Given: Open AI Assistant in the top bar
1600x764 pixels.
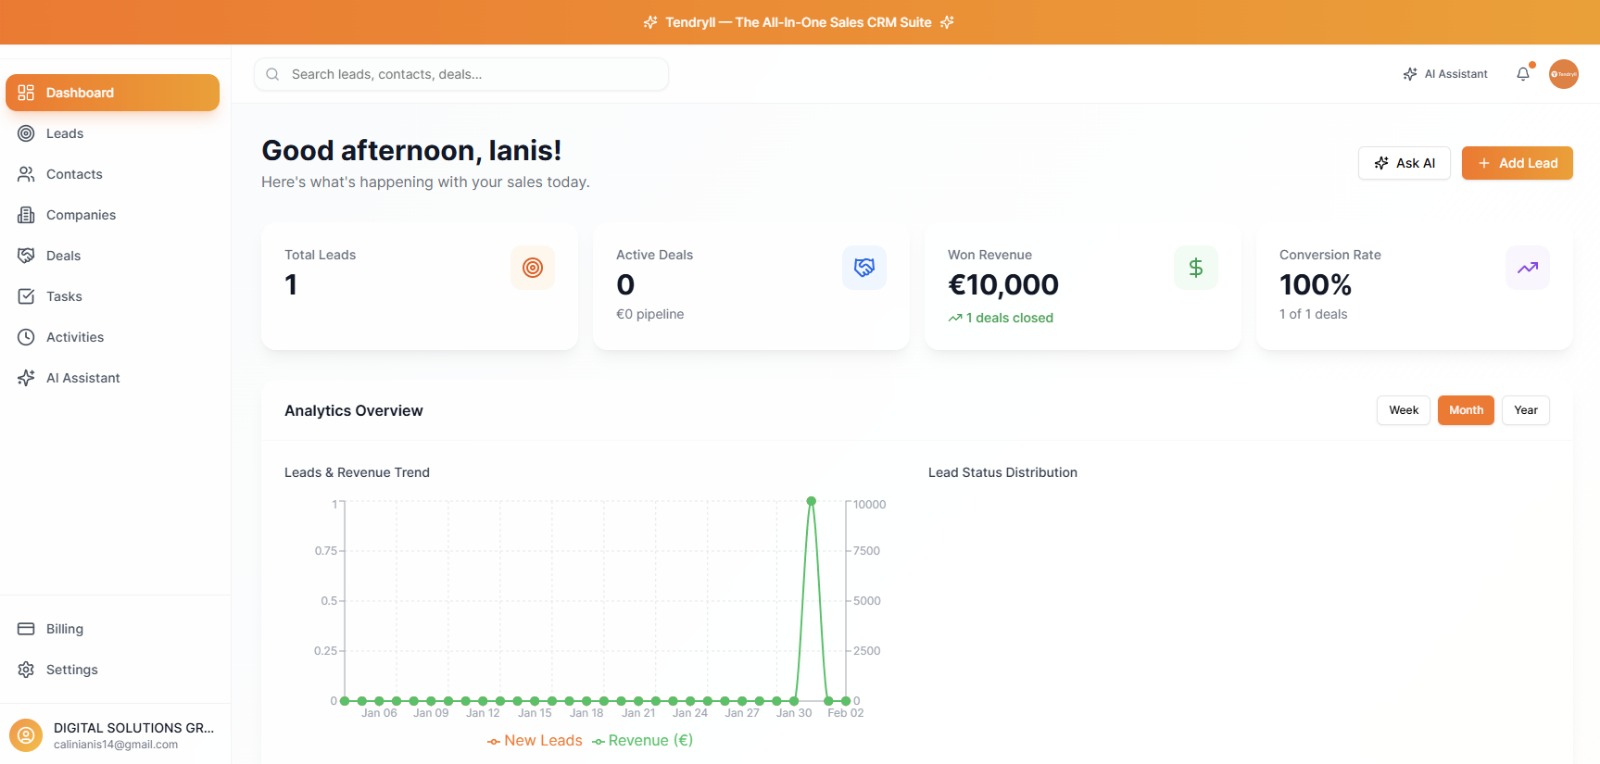Looking at the screenshot, I should [1445, 74].
